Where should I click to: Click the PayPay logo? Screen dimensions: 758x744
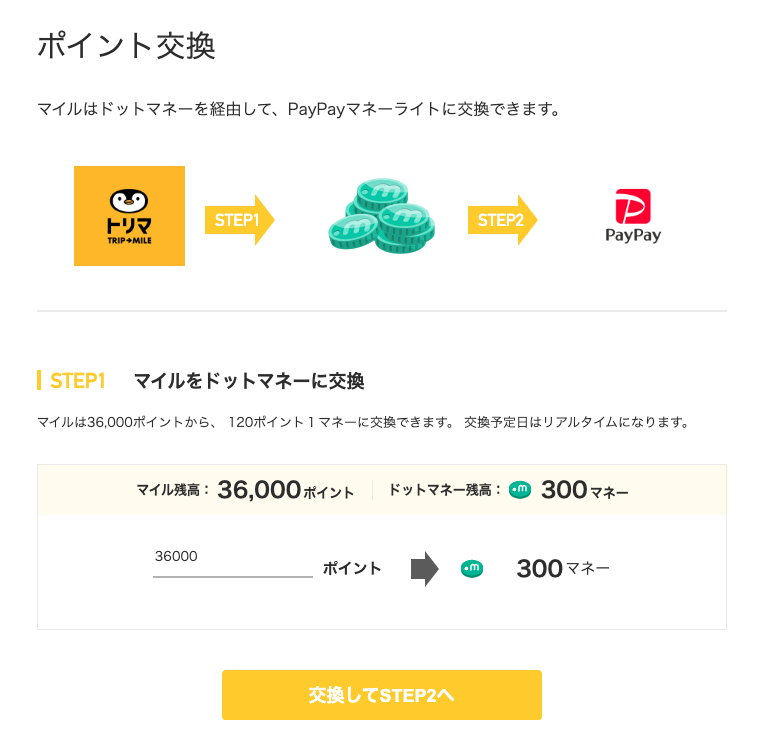coord(633,216)
